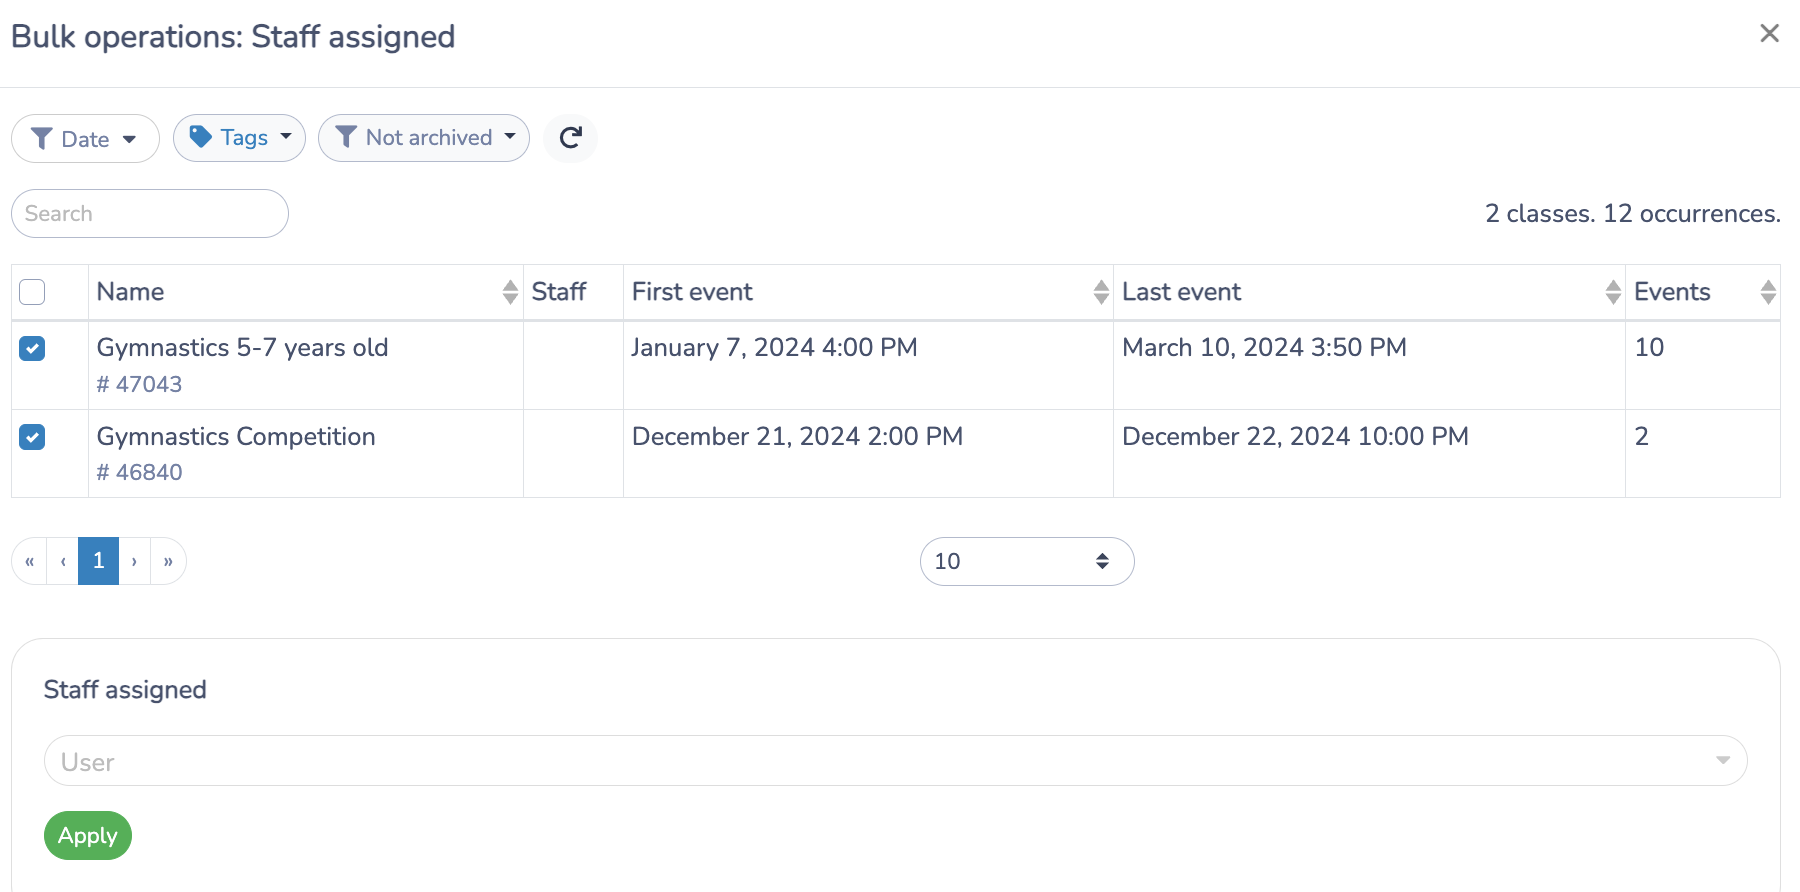1800x892 pixels.
Task: Focus the Search input field
Action: [150, 214]
